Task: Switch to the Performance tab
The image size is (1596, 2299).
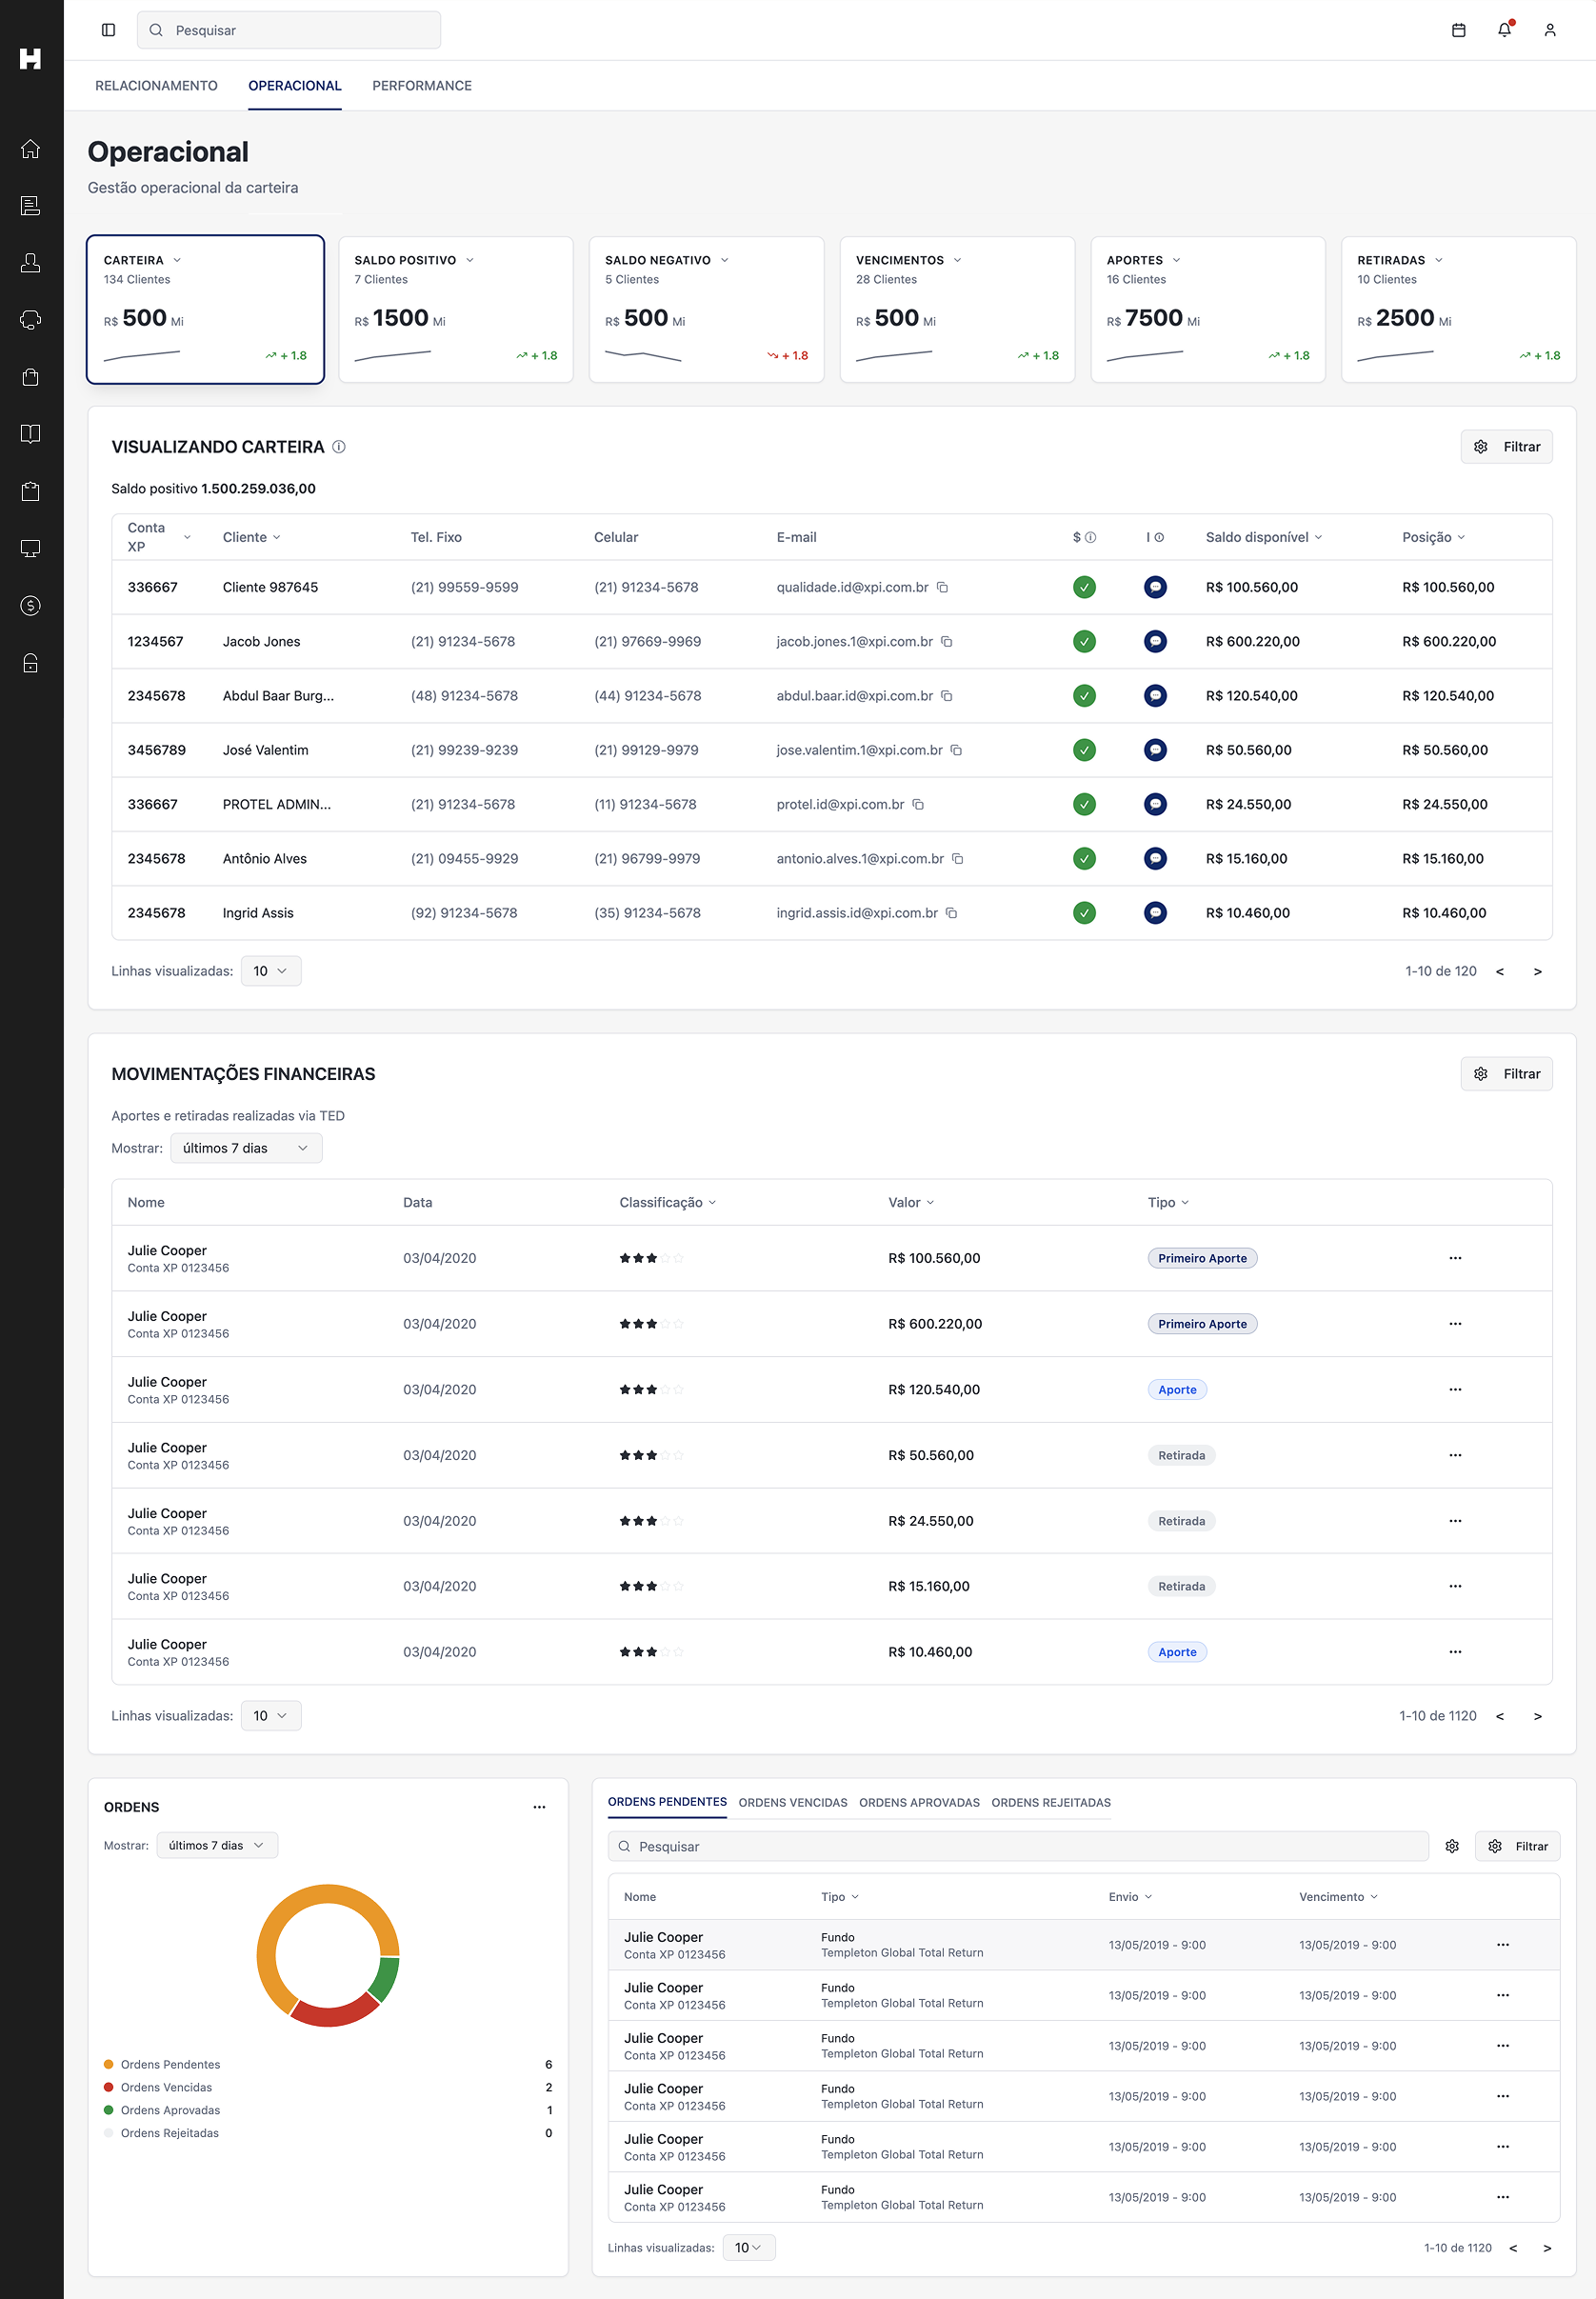Action: 421,86
